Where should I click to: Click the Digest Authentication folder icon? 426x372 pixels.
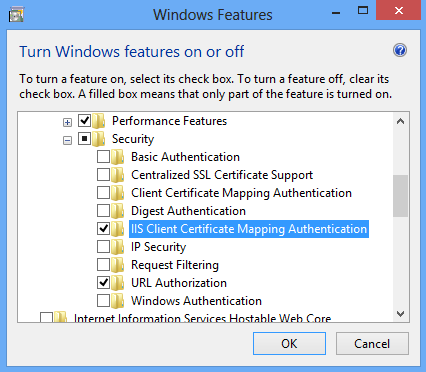click(x=118, y=211)
